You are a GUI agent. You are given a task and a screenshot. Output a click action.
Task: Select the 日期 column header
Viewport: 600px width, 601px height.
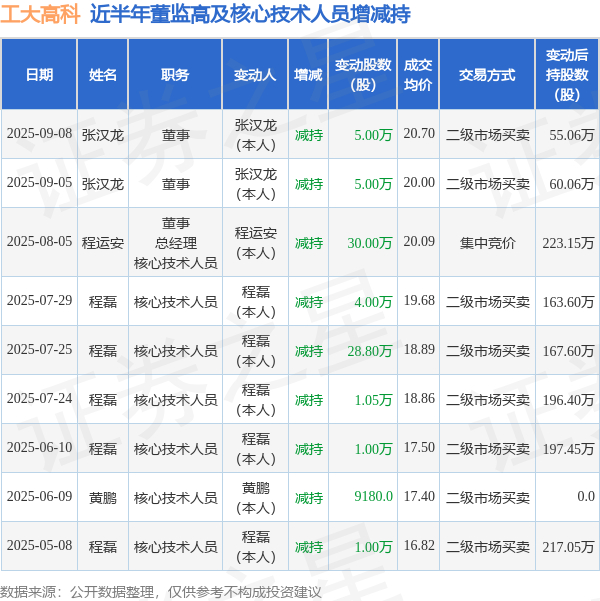point(39,74)
